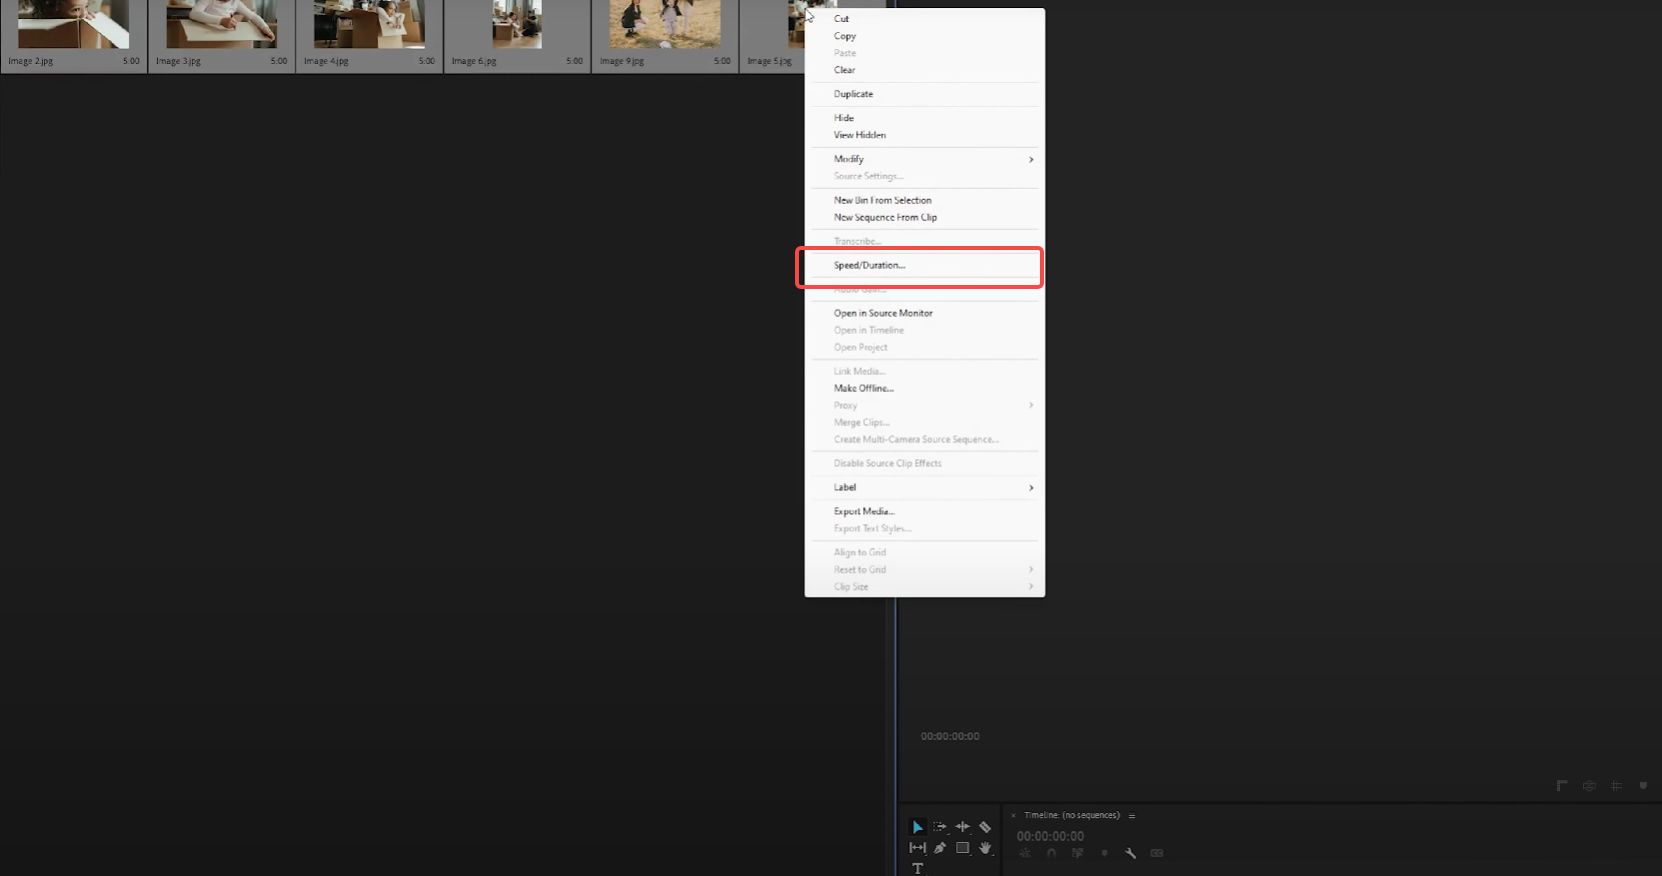Click the Image 5.jpg file name
The image size is (1662, 876).
tap(769, 61)
